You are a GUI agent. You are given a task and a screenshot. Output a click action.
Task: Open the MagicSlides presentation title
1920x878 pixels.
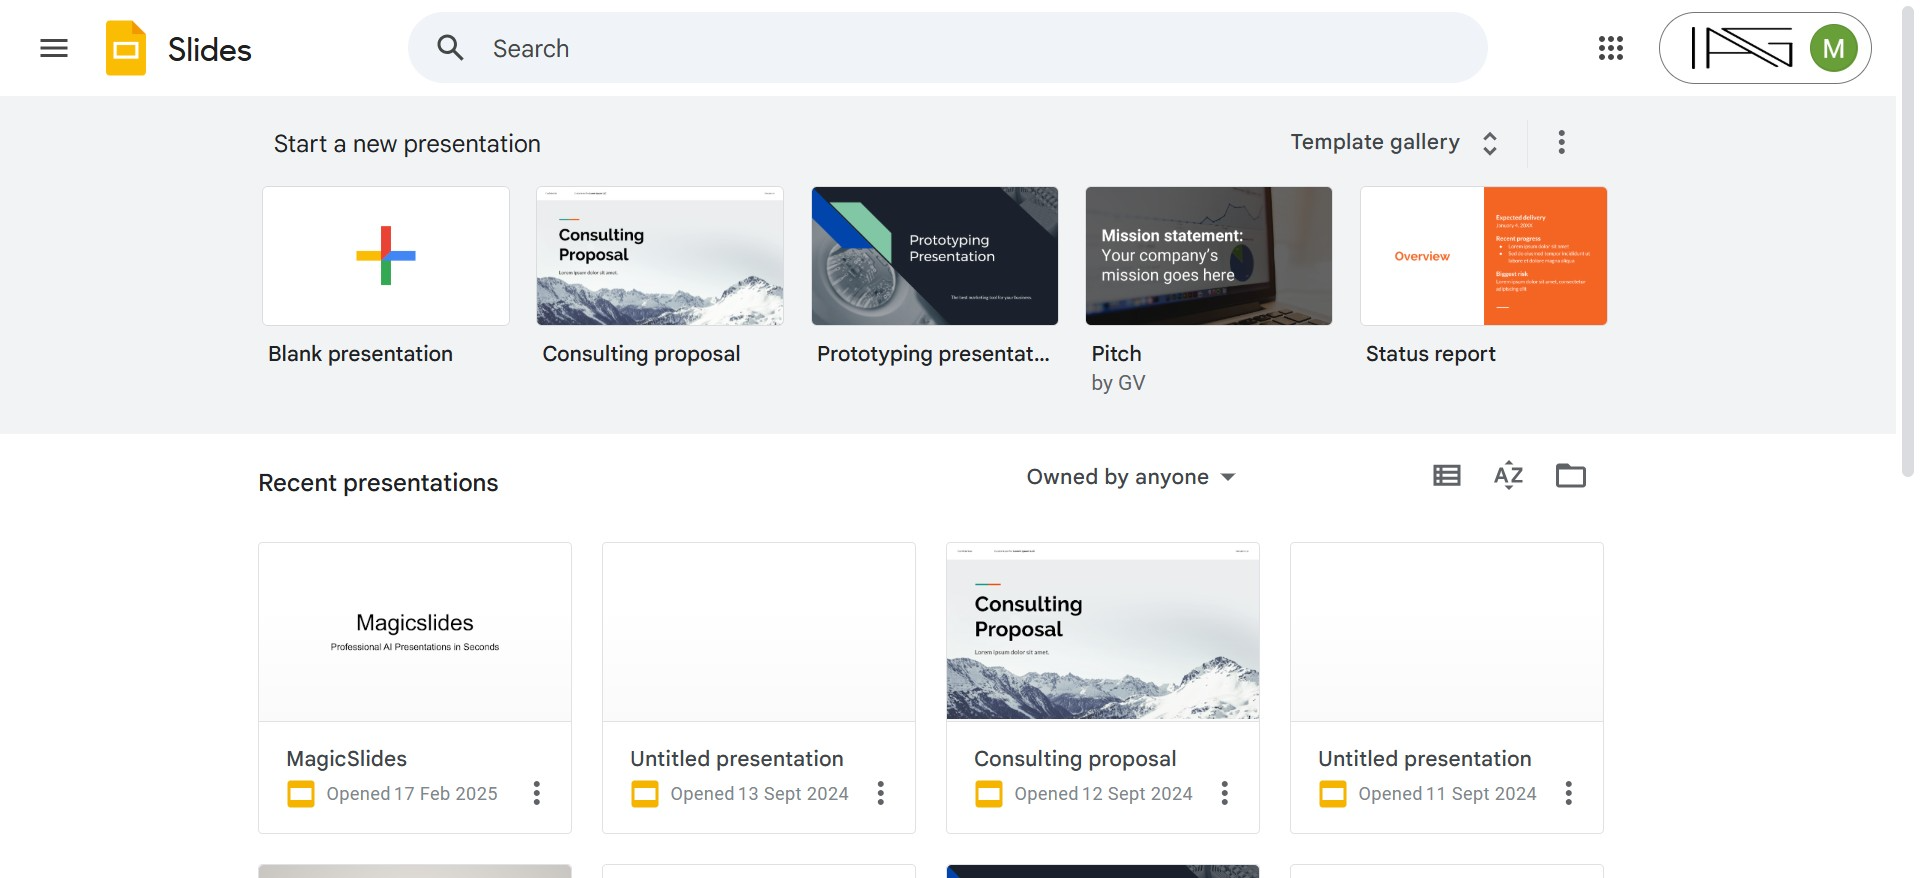[347, 759]
